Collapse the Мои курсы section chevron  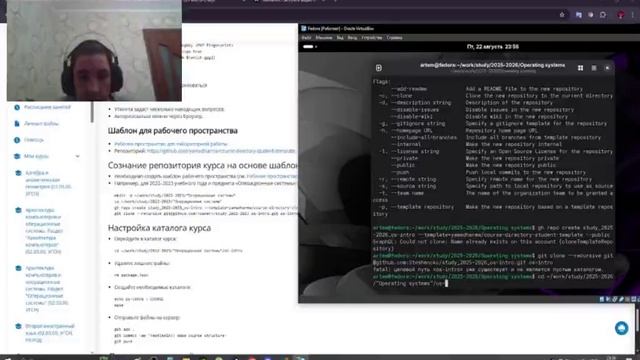[78, 156]
